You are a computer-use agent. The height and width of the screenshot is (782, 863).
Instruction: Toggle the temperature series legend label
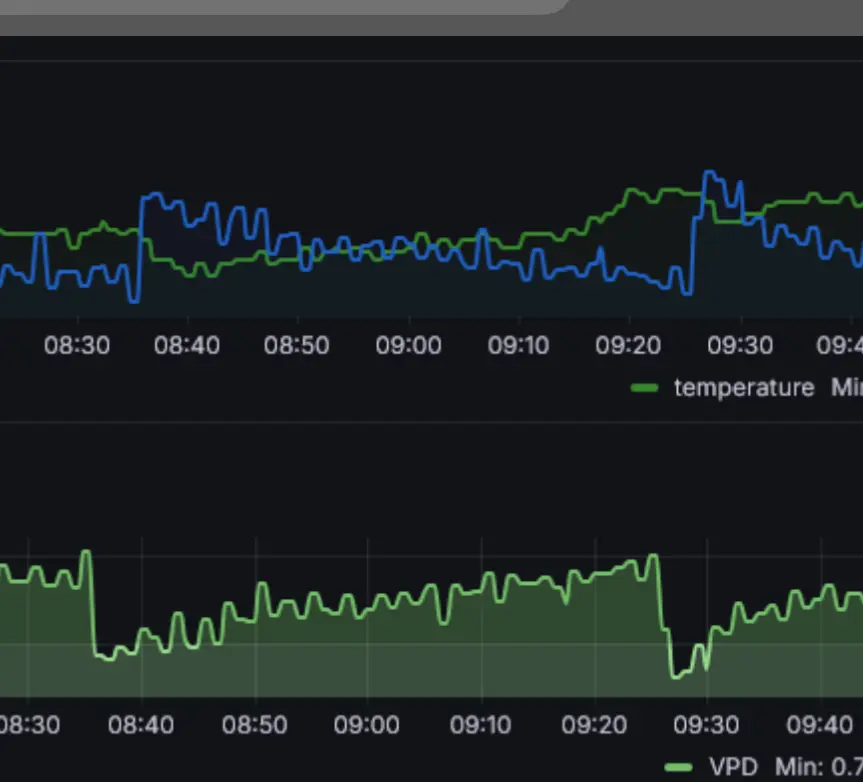click(743, 388)
